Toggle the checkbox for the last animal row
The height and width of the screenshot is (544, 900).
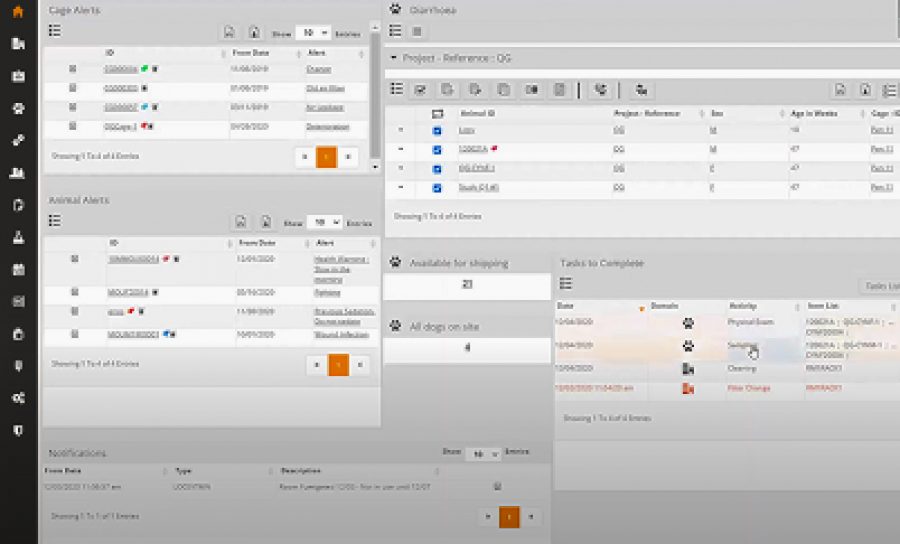tap(437, 187)
